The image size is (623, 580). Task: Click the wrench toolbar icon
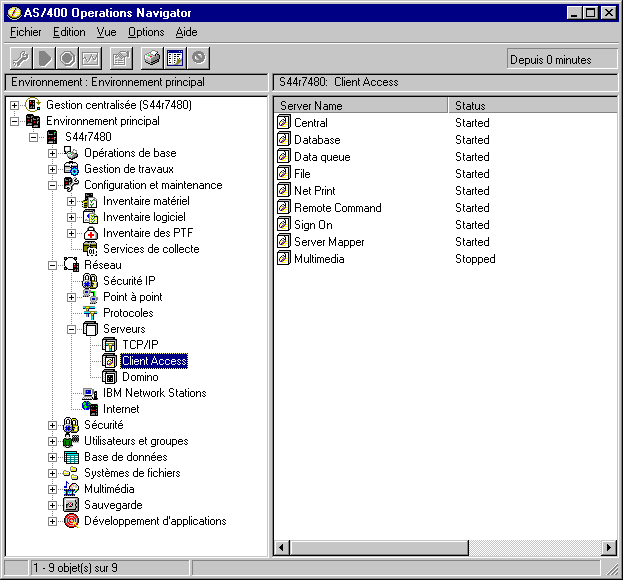(21, 59)
